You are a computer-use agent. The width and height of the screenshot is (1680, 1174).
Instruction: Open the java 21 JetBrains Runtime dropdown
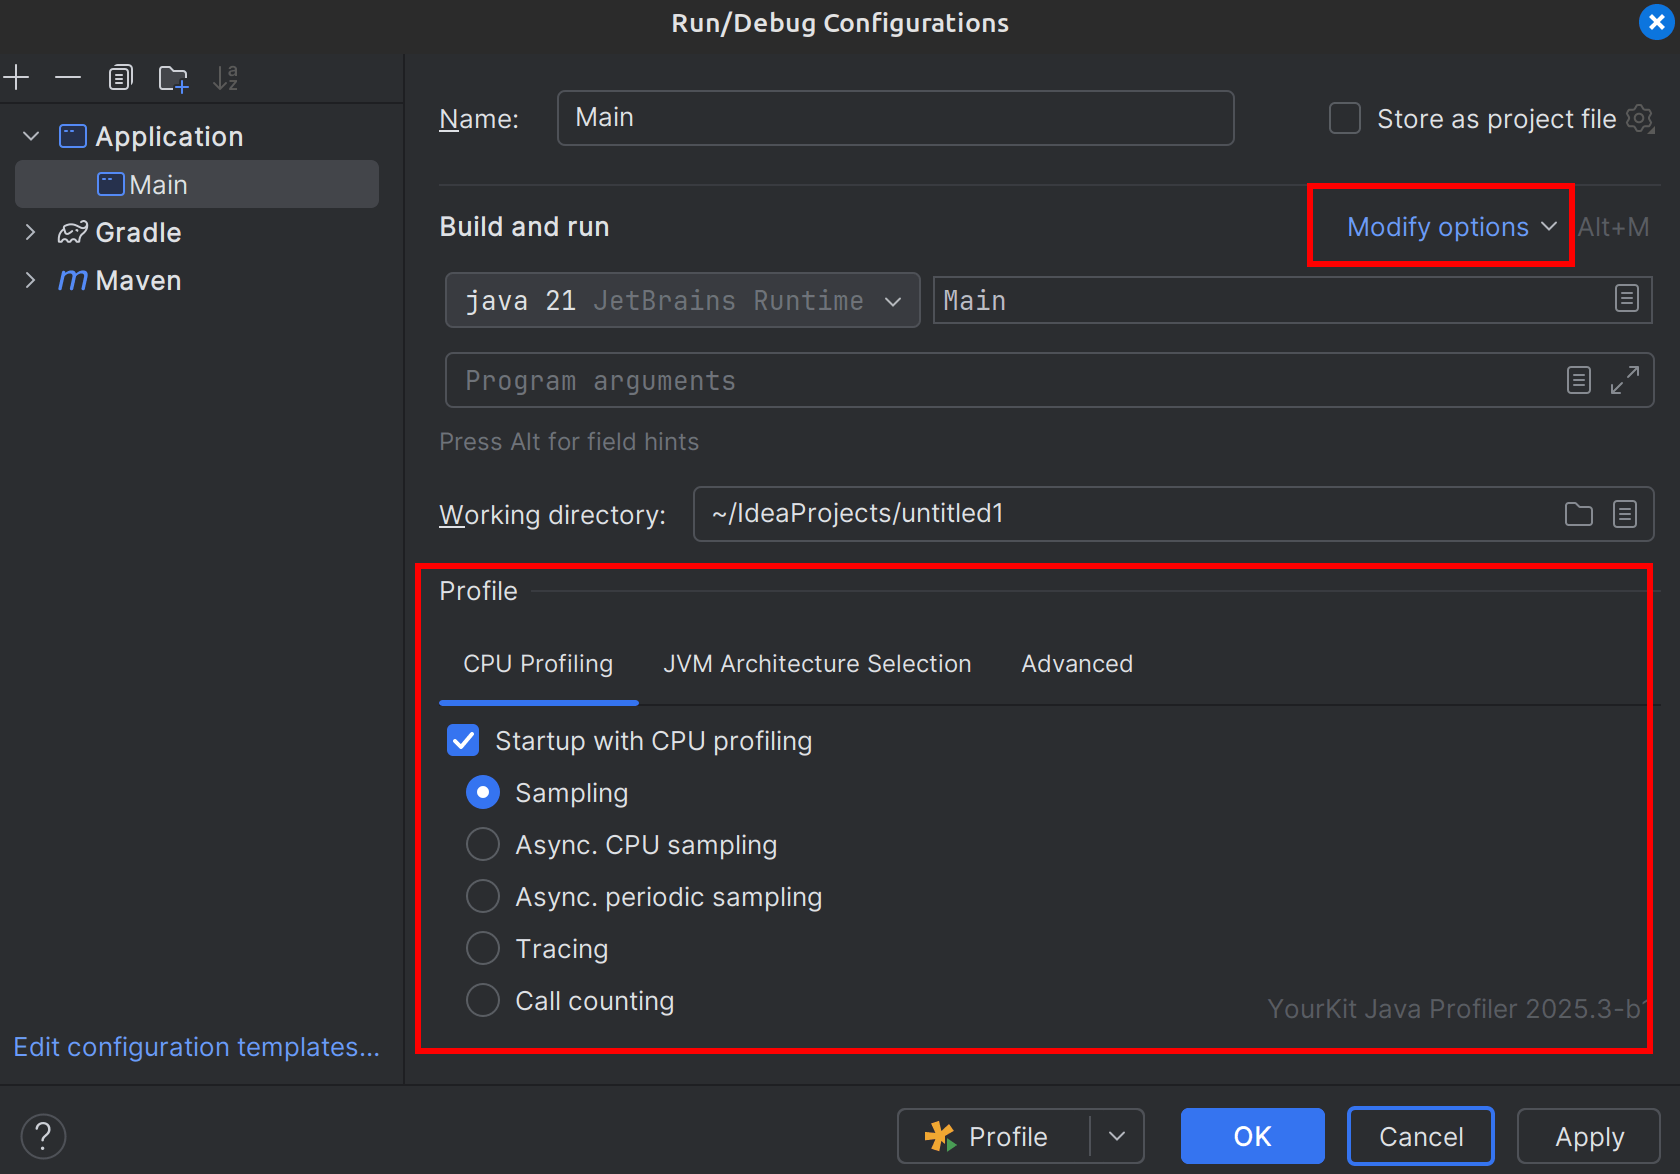click(x=682, y=300)
